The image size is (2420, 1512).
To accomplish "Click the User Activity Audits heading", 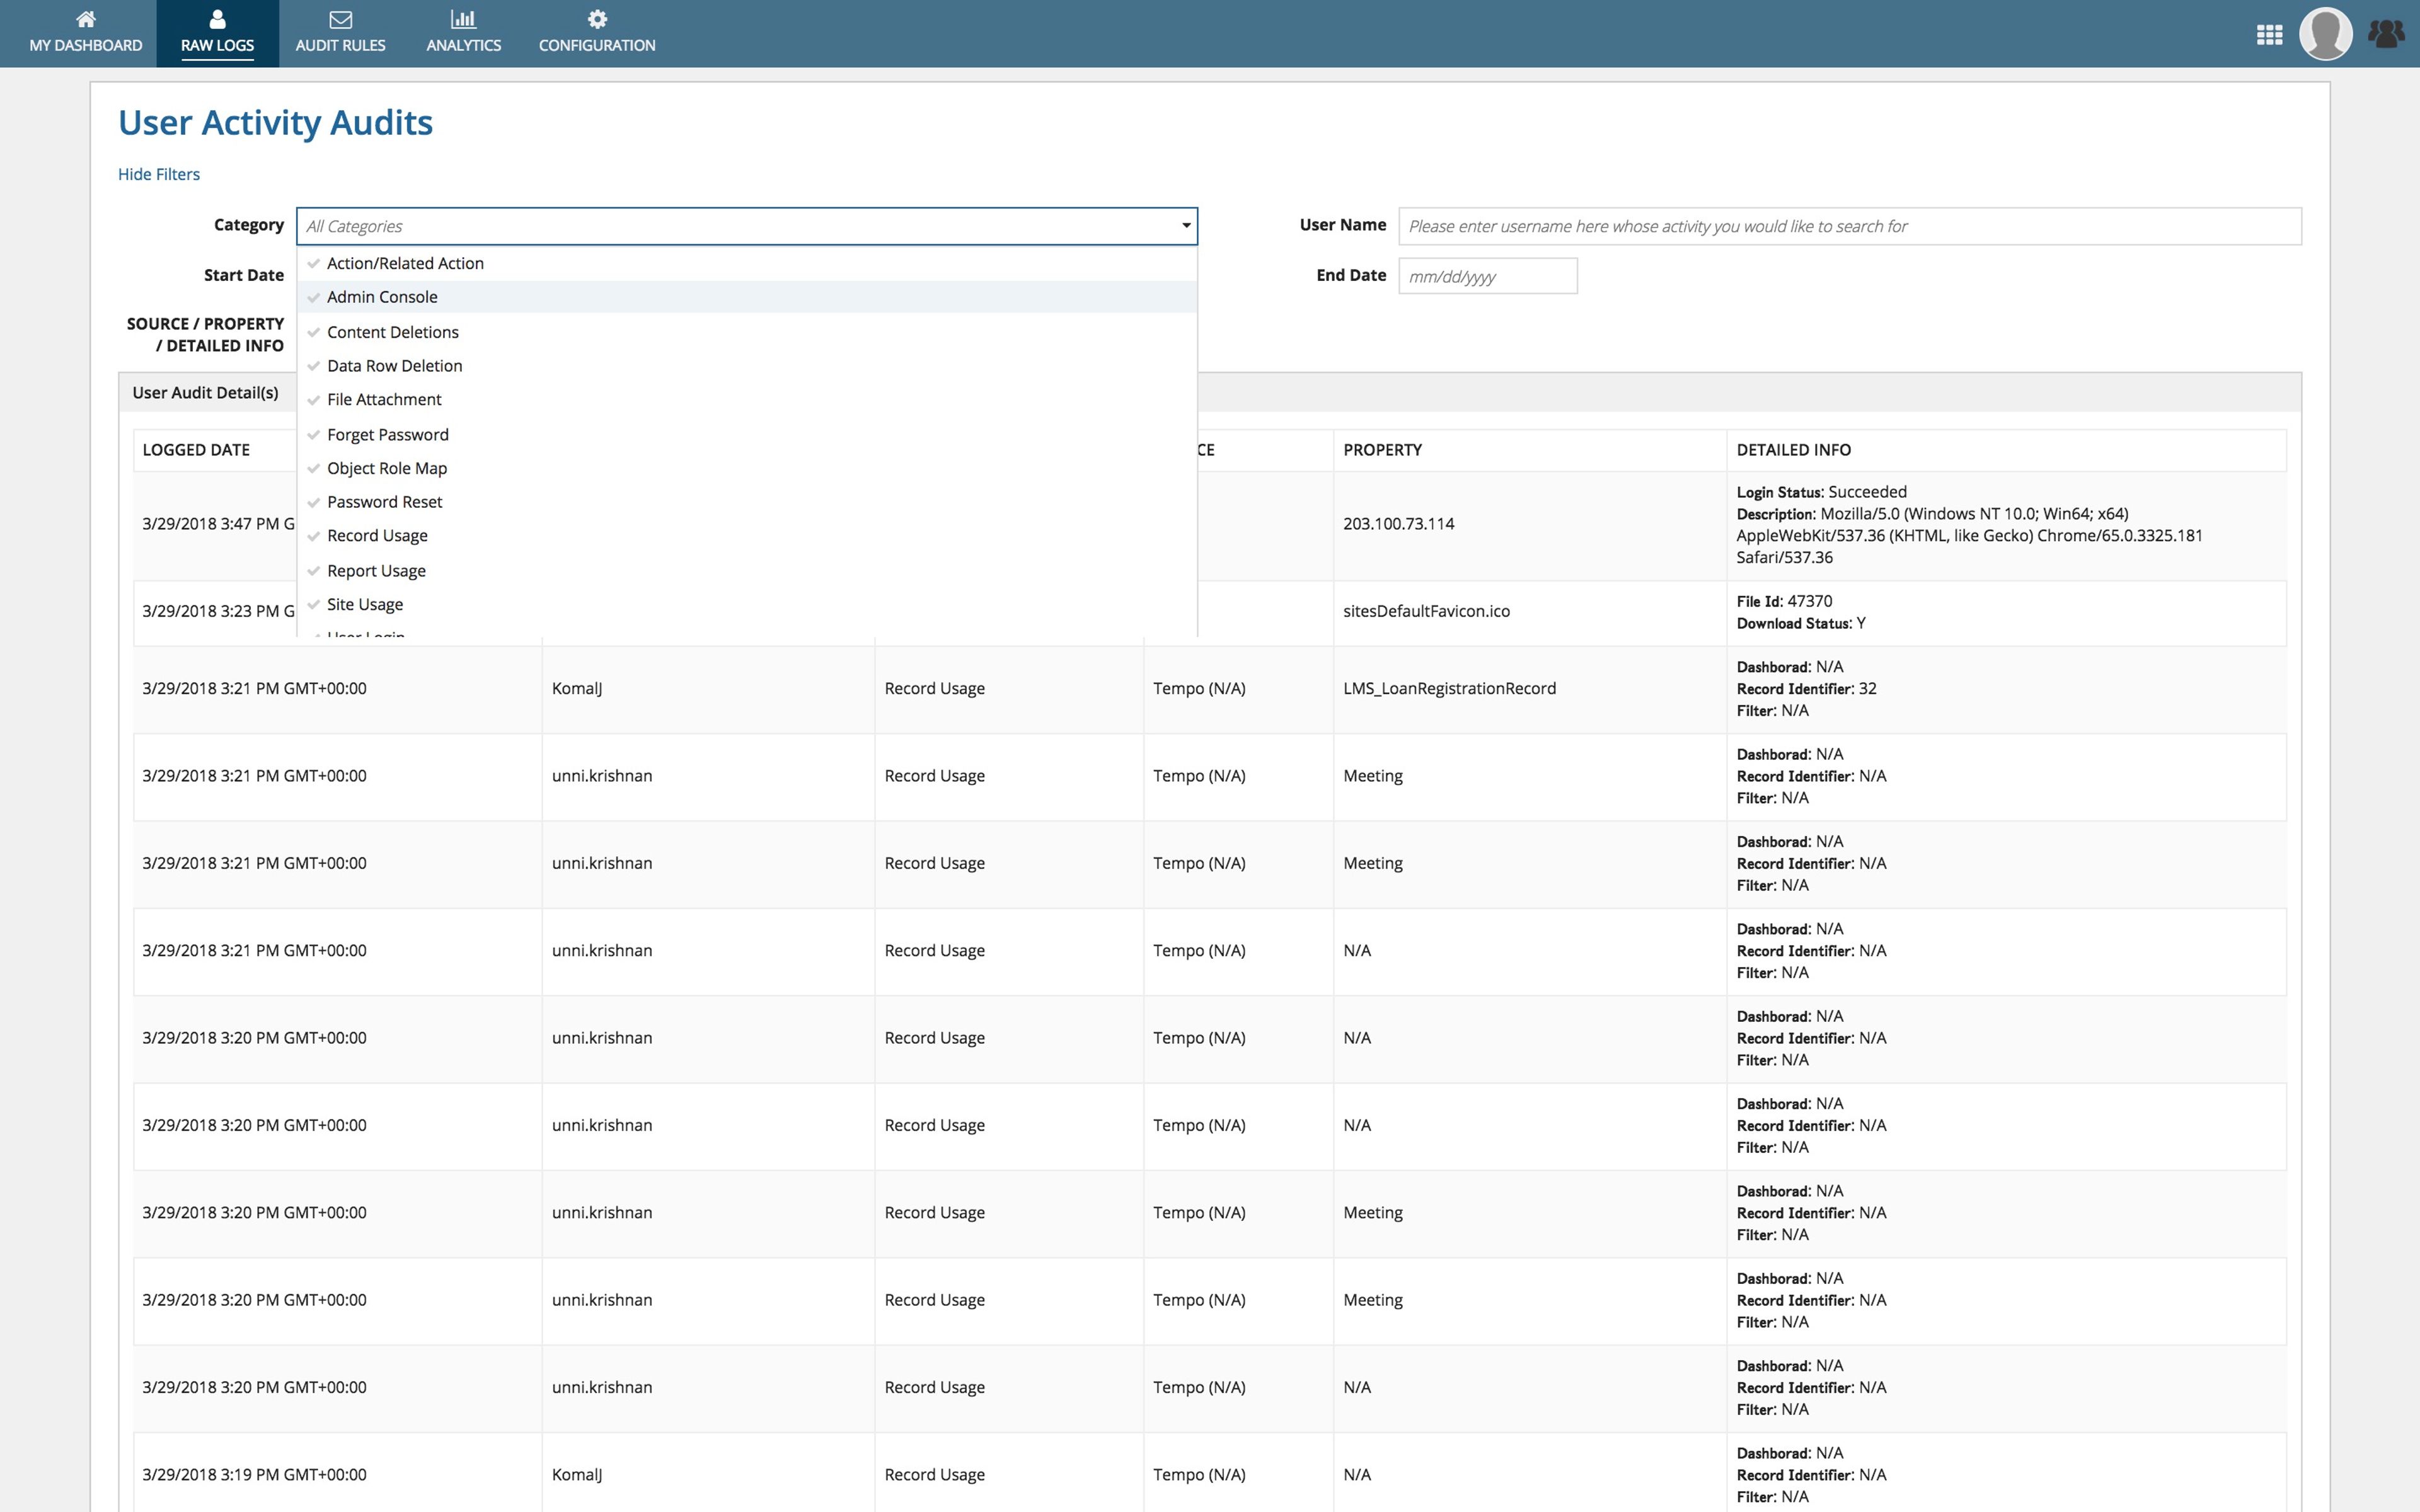I will [x=275, y=122].
